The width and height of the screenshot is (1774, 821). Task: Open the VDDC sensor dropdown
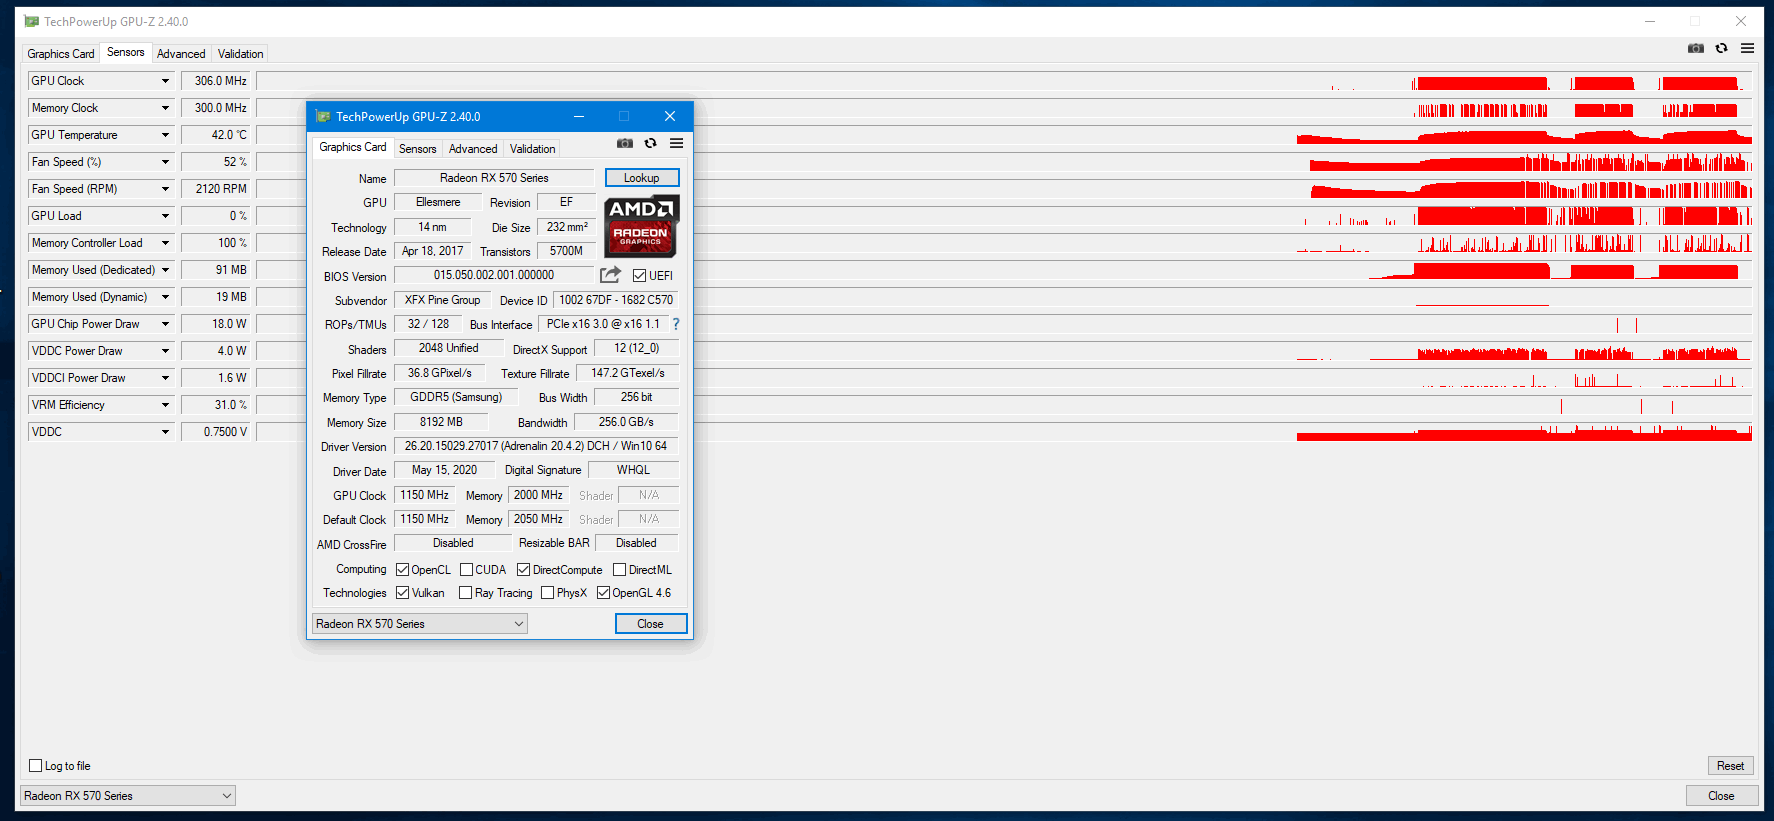[165, 432]
